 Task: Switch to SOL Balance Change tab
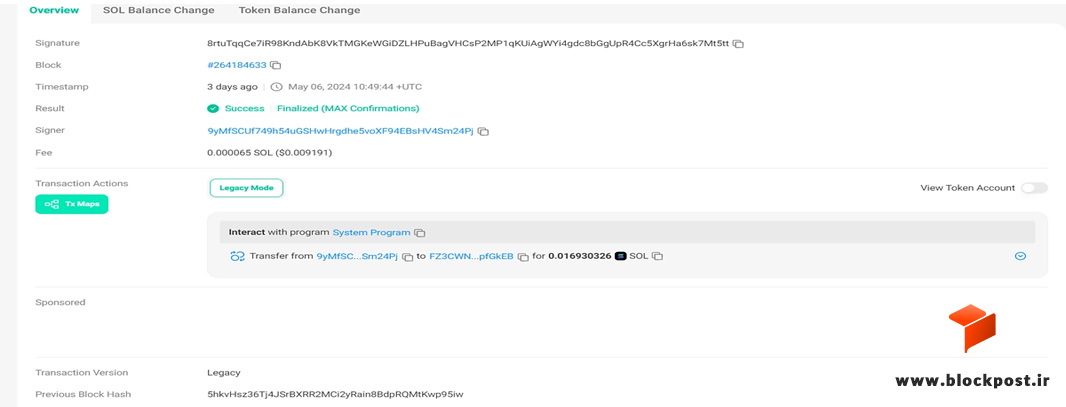[x=158, y=10]
